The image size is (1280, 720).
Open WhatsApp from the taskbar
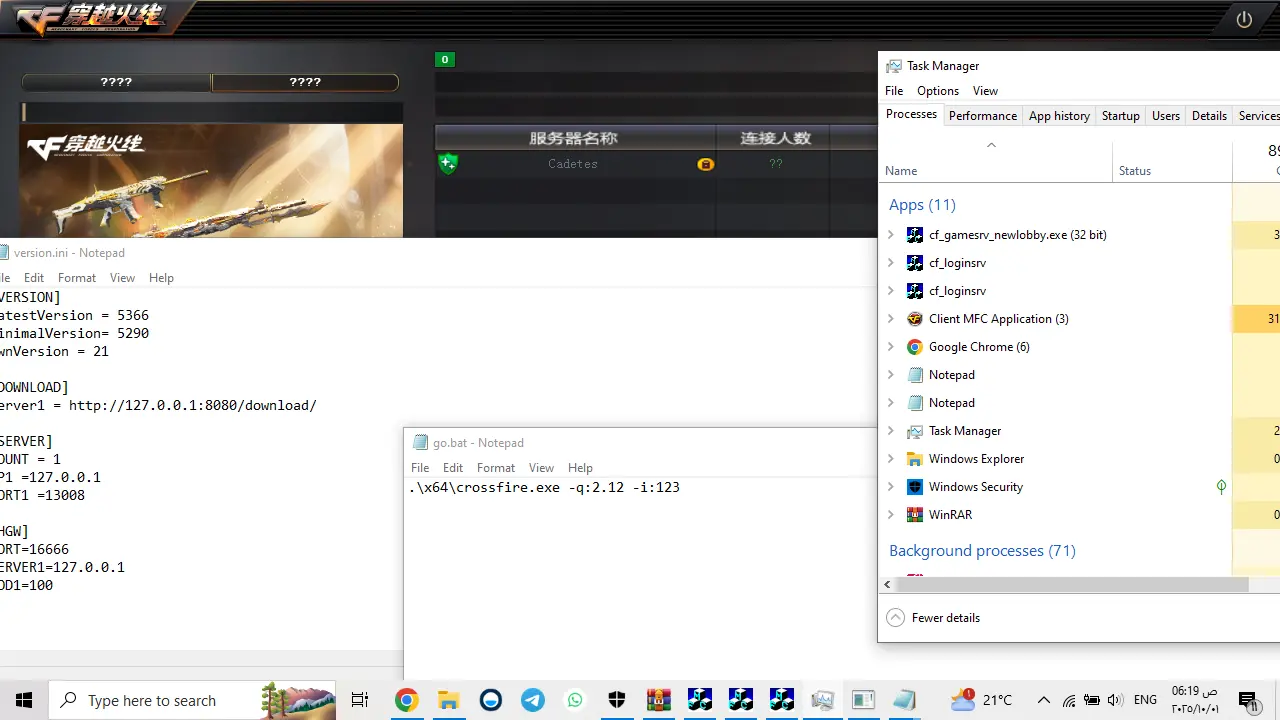click(575, 700)
